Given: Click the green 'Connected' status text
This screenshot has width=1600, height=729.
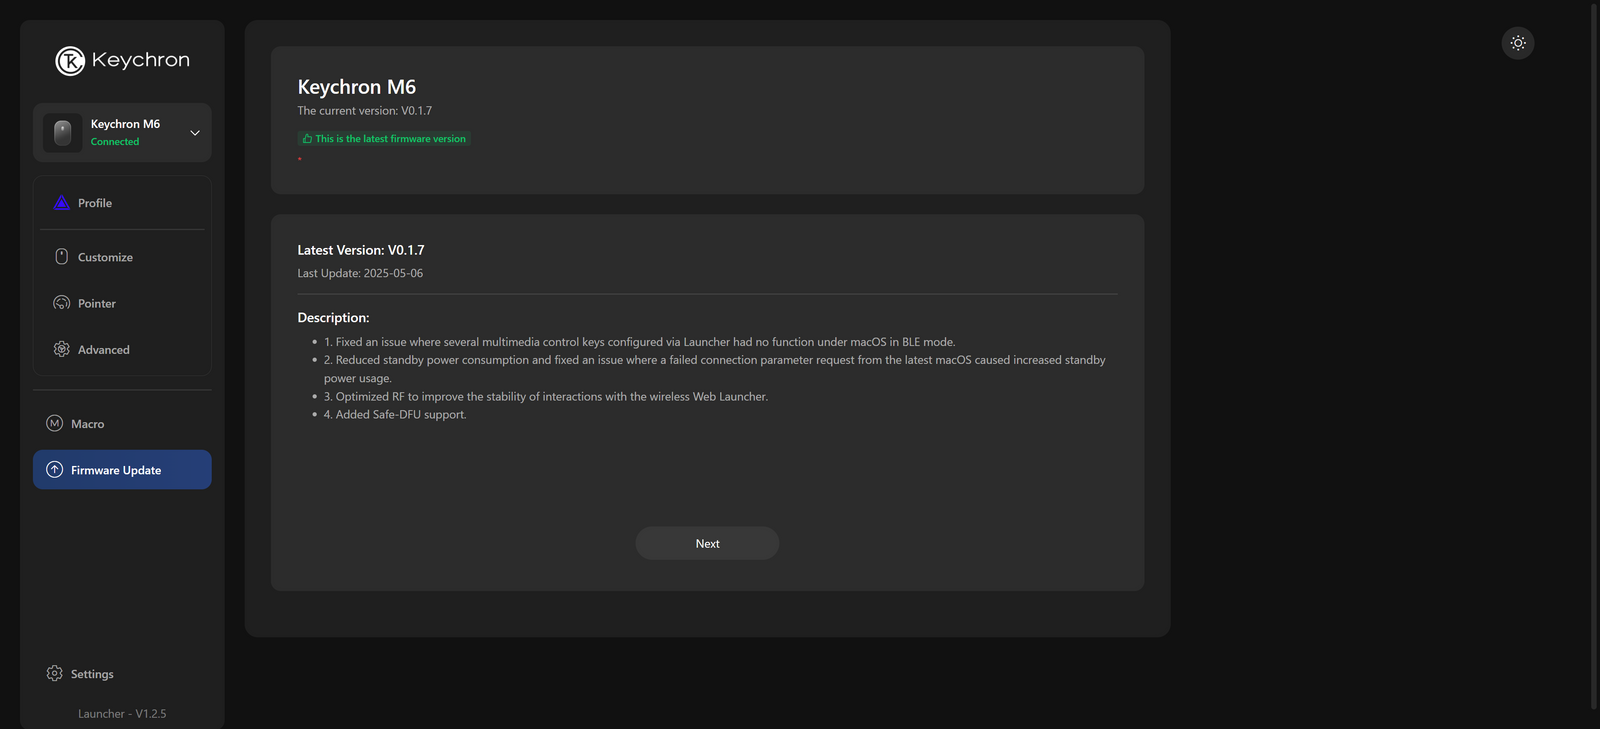Looking at the screenshot, I should coord(115,142).
